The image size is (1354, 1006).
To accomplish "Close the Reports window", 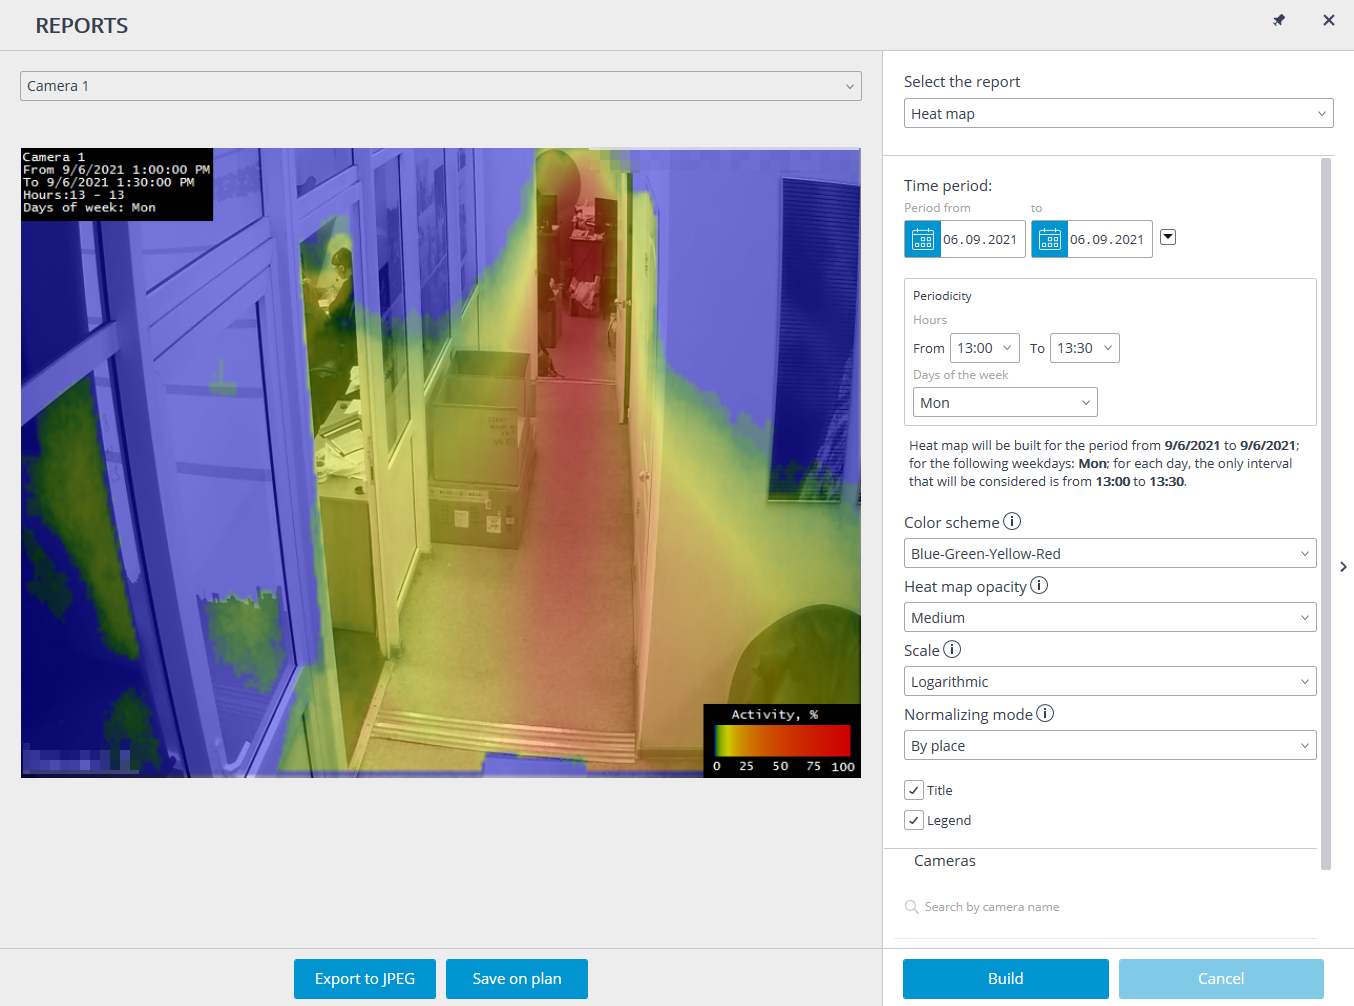I will coord(1329,20).
